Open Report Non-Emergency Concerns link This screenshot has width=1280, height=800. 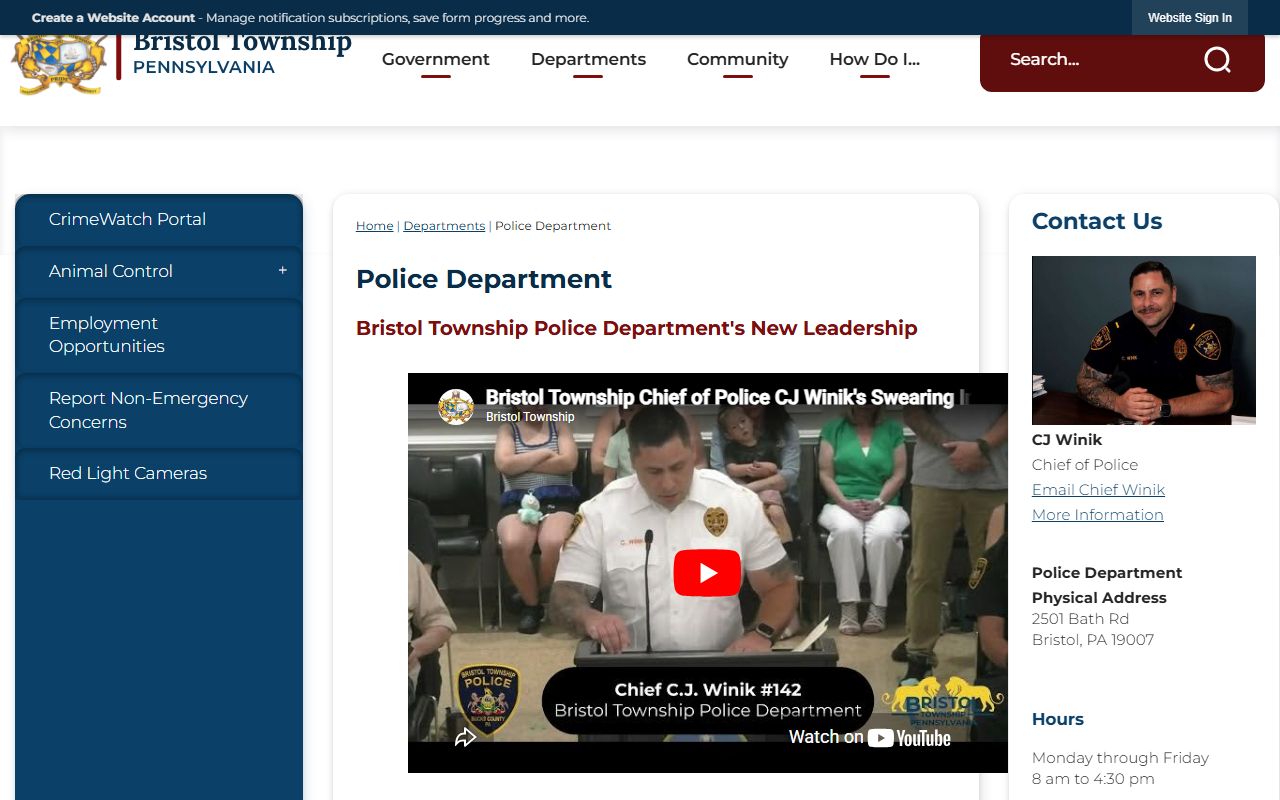[159, 410]
